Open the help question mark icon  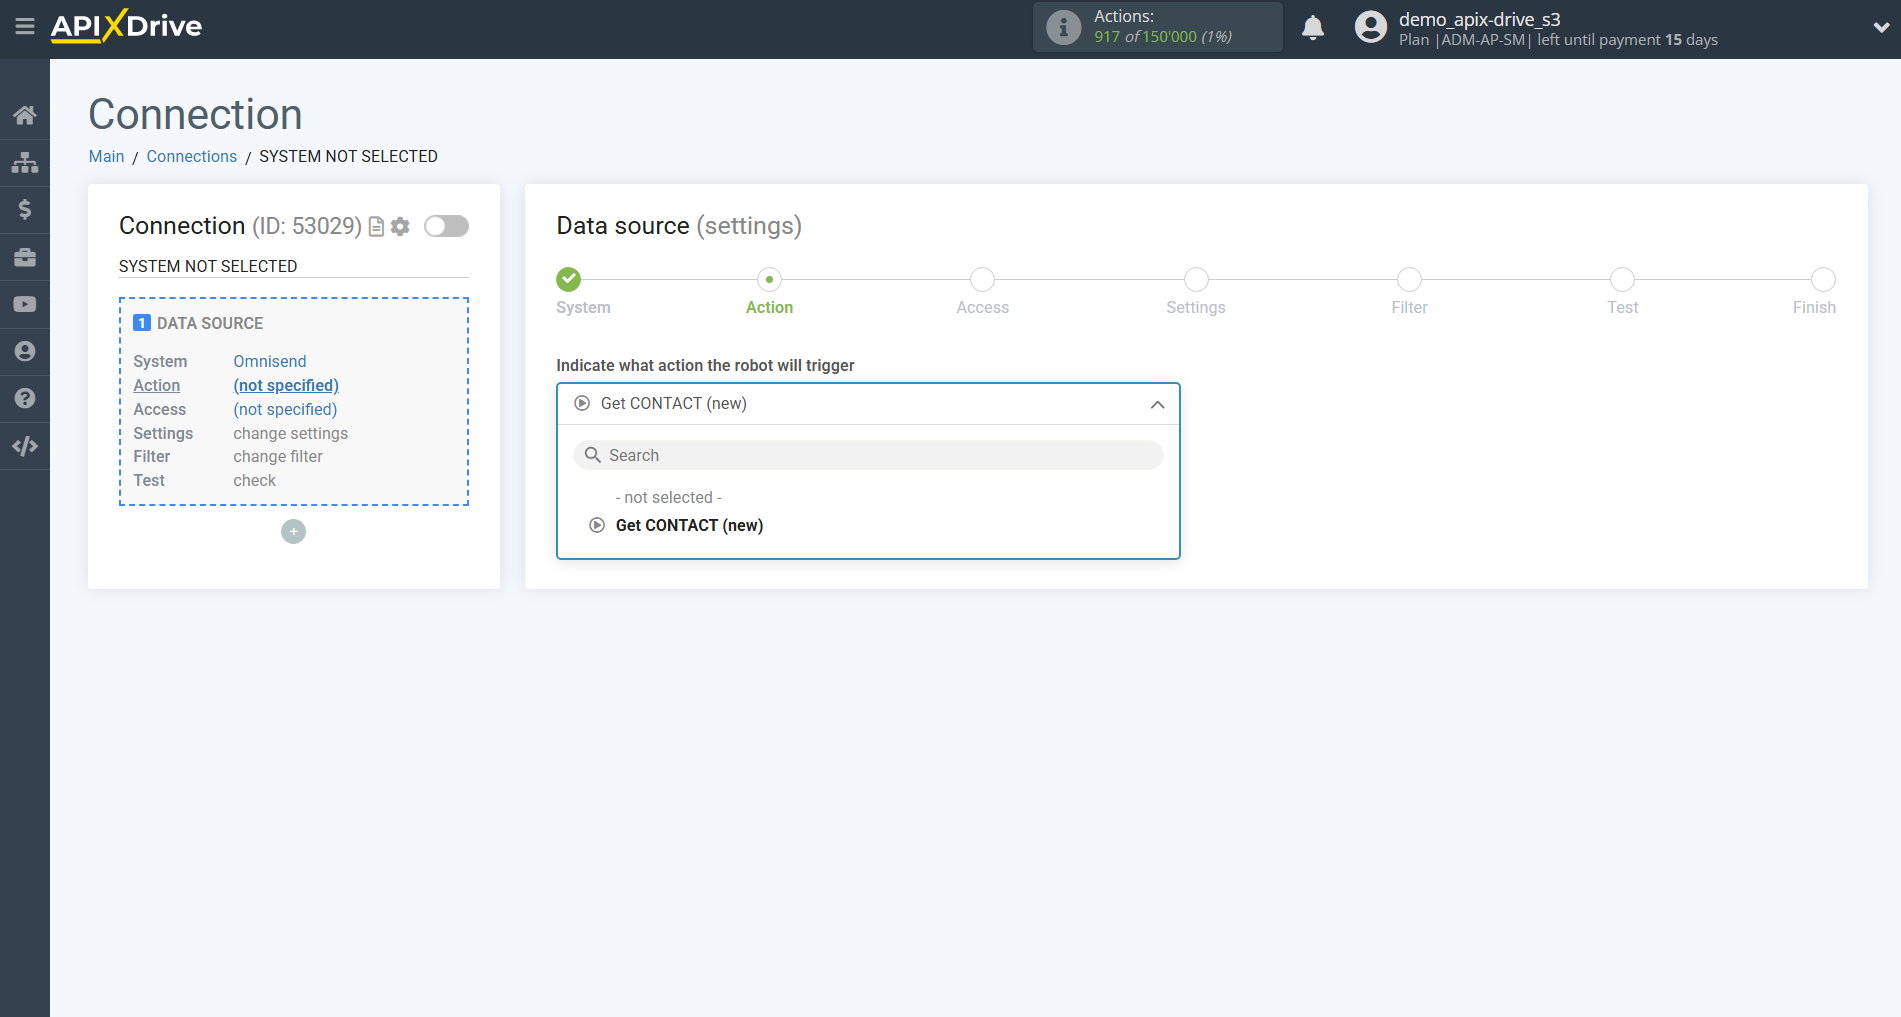coord(25,398)
